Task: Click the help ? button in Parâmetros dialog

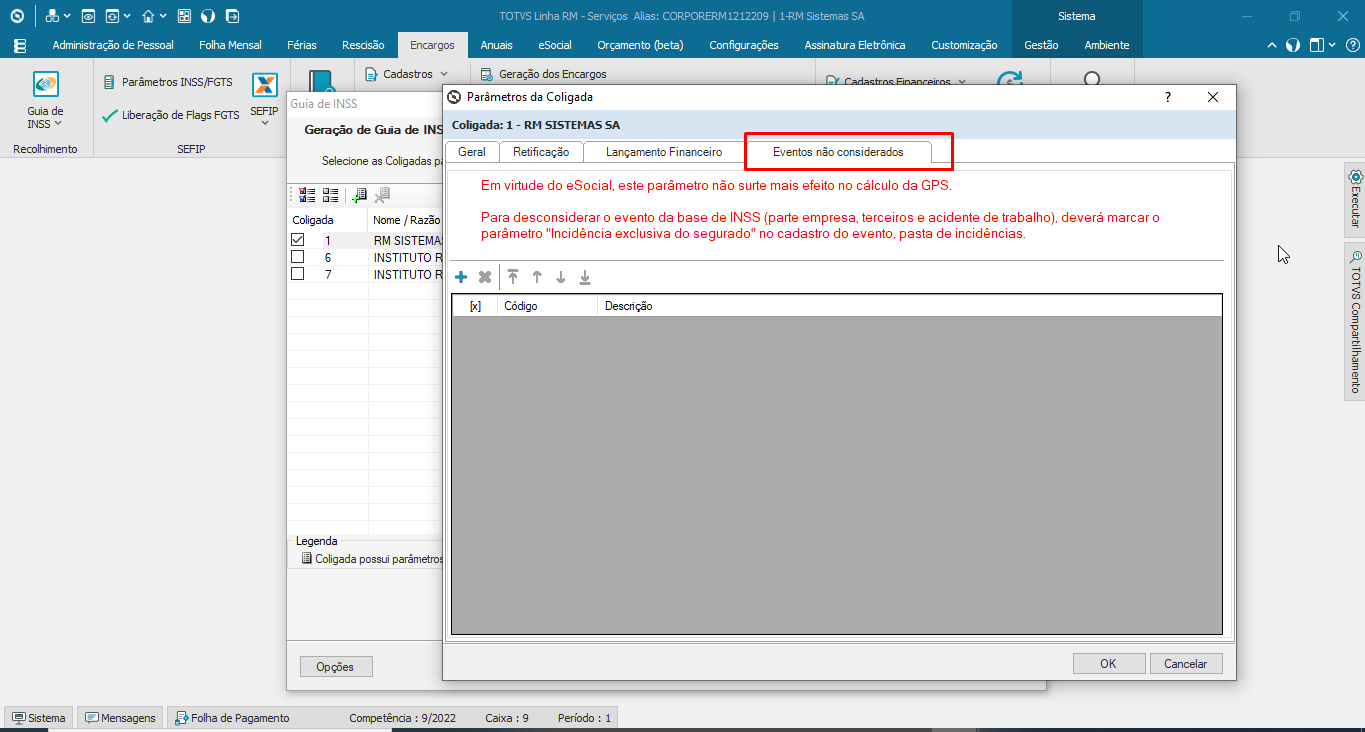Action: (1168, 97)
